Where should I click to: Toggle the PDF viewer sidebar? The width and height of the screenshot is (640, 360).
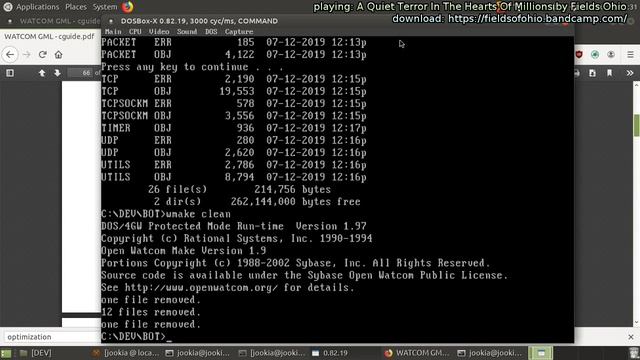10,73
